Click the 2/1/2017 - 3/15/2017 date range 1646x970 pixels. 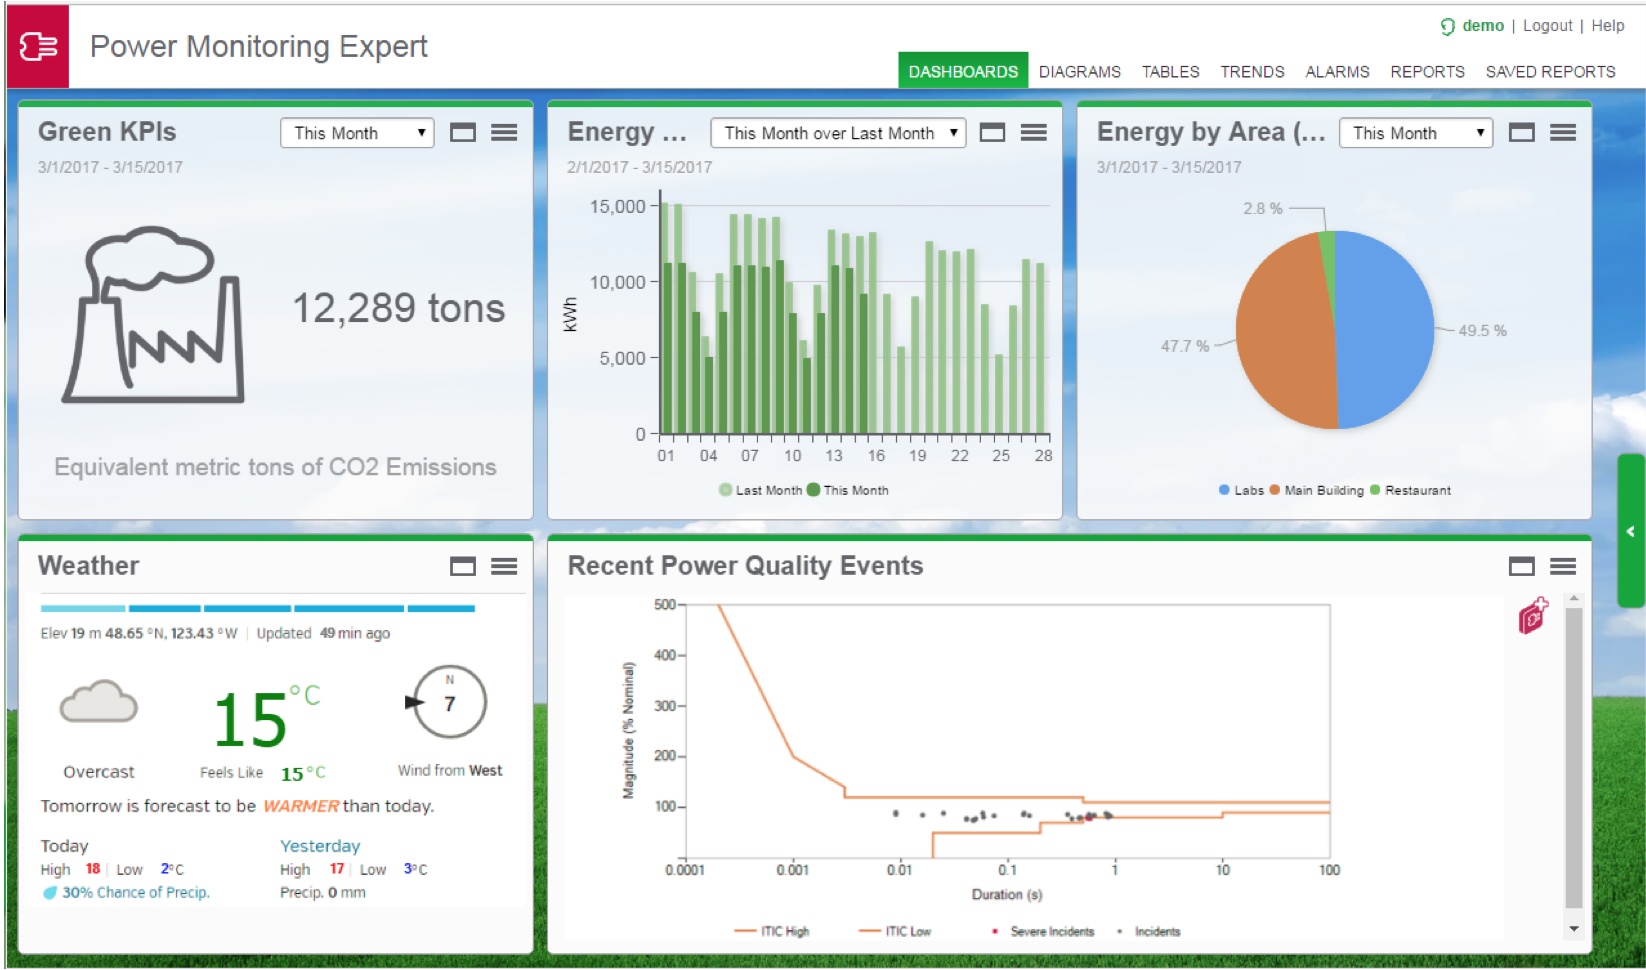[639, 167]
